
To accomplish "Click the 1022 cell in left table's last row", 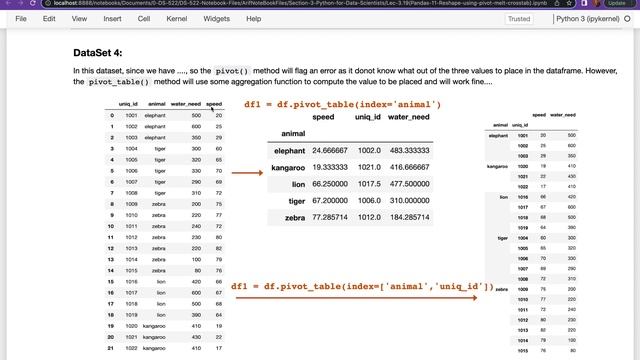I will [x=131, y=348].
